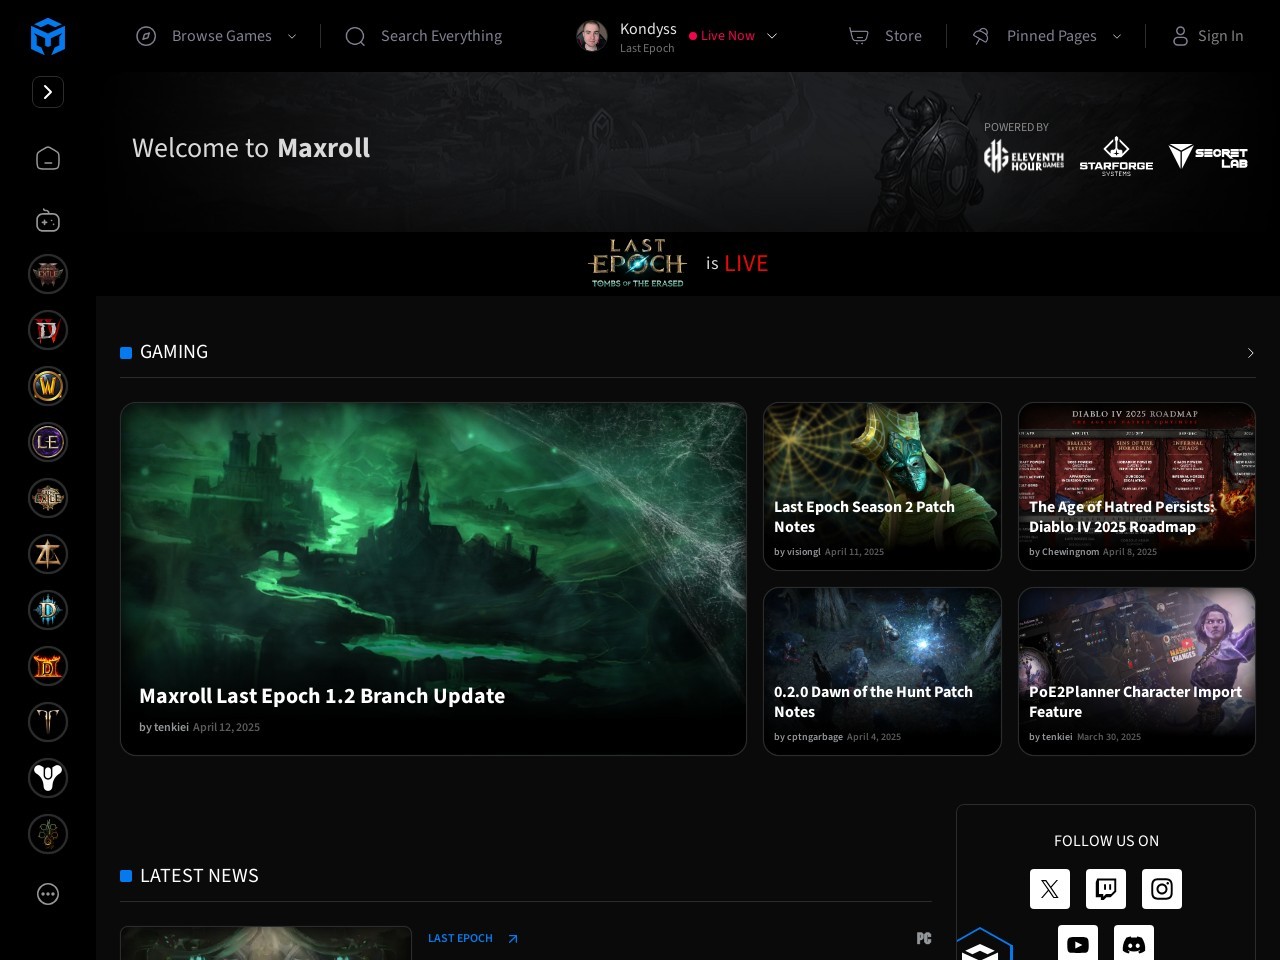Open the Browse Games dropdown
Image resolution: width=1280 pixels, height=960 pixels.
[217, 36]
